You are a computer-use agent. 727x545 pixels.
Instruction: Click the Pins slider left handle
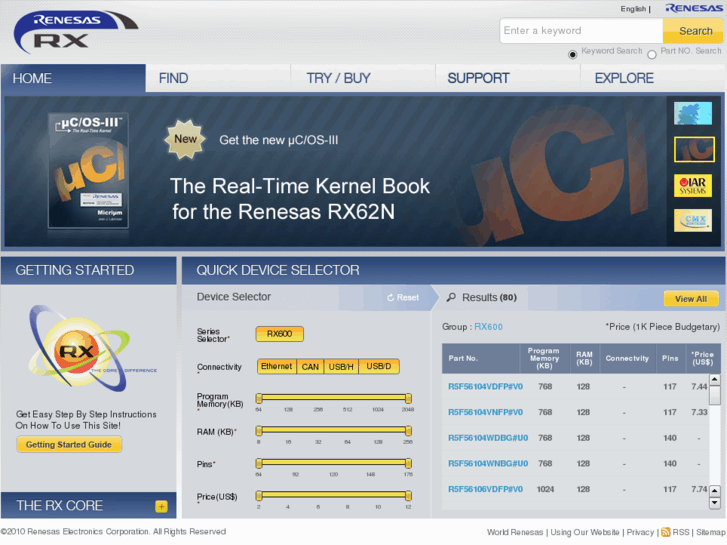pyautogui.click(x=259, y=463)
